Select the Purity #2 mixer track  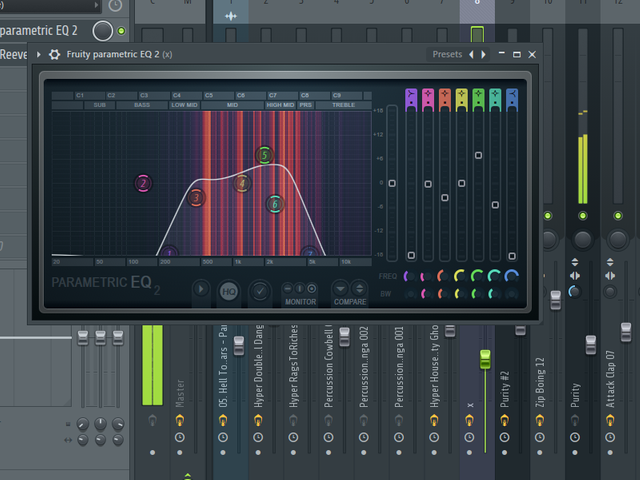pyautogui.click(x=504, y=389)
